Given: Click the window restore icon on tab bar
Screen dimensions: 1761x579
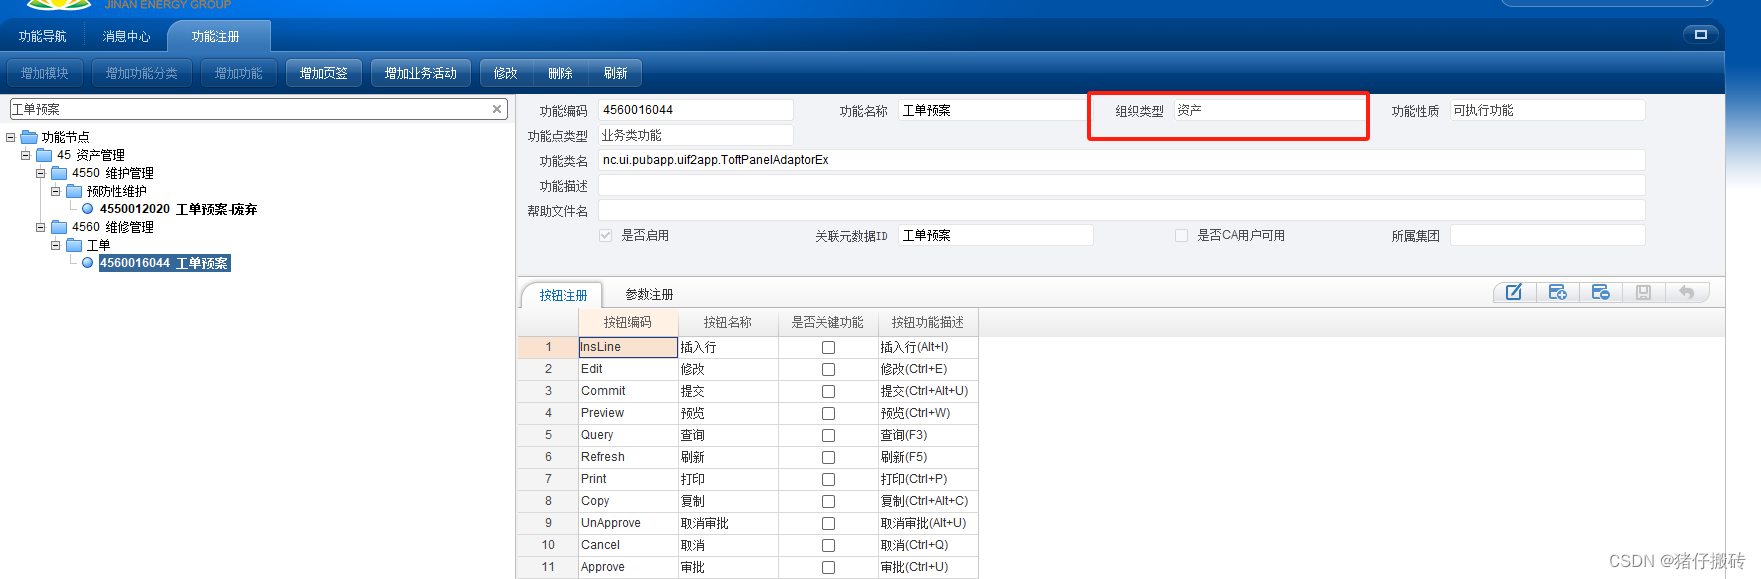Looking at the screenshot, I should tap(1700, 34).
